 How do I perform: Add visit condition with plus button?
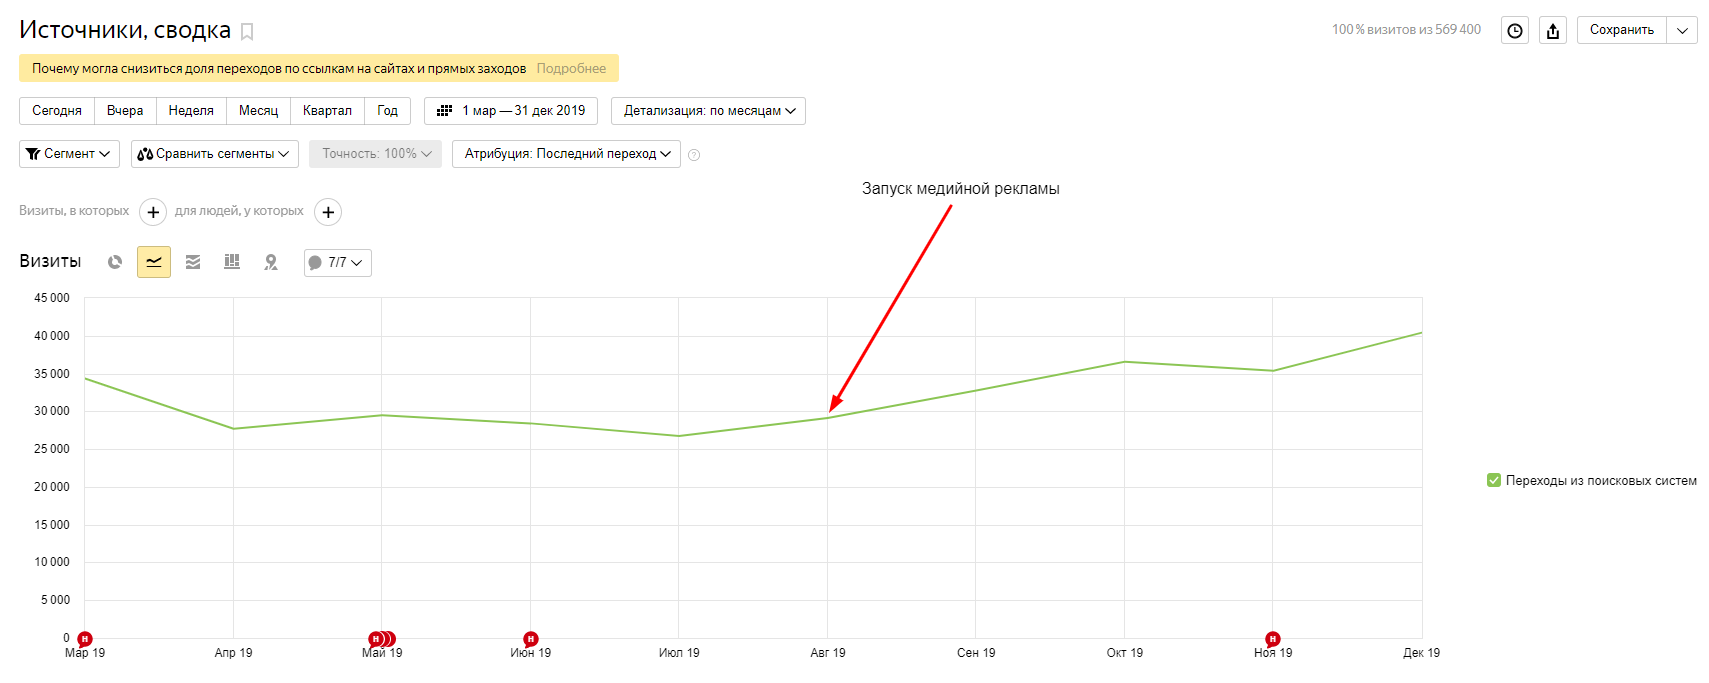(x=153, y=212)
